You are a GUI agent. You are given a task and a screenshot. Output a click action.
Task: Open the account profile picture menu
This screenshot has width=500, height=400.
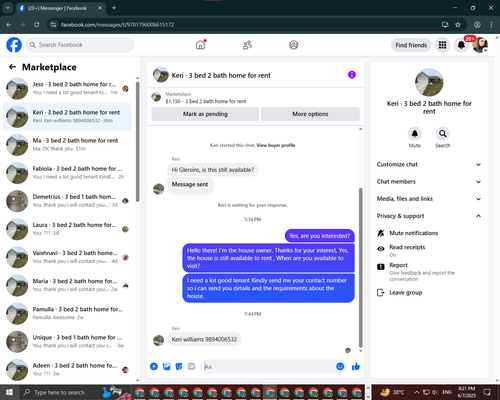480,45
